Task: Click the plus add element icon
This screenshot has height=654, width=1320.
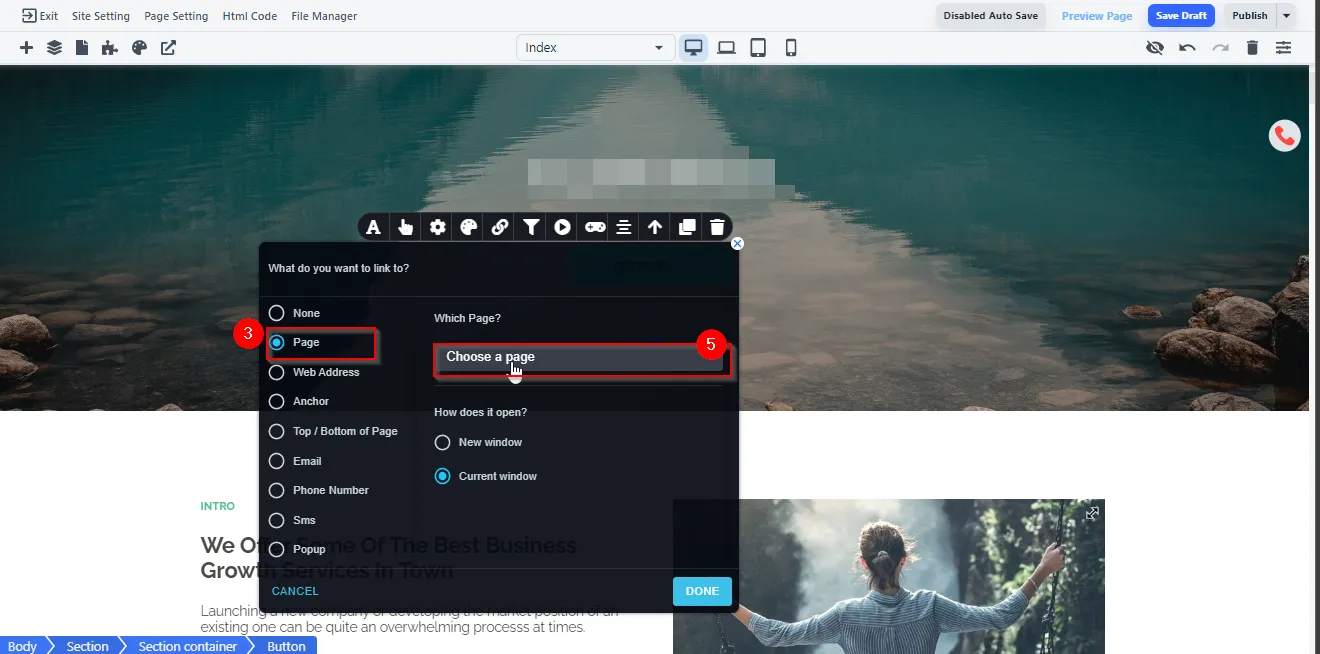Action: pyautogui.click(x=26, y=47)
